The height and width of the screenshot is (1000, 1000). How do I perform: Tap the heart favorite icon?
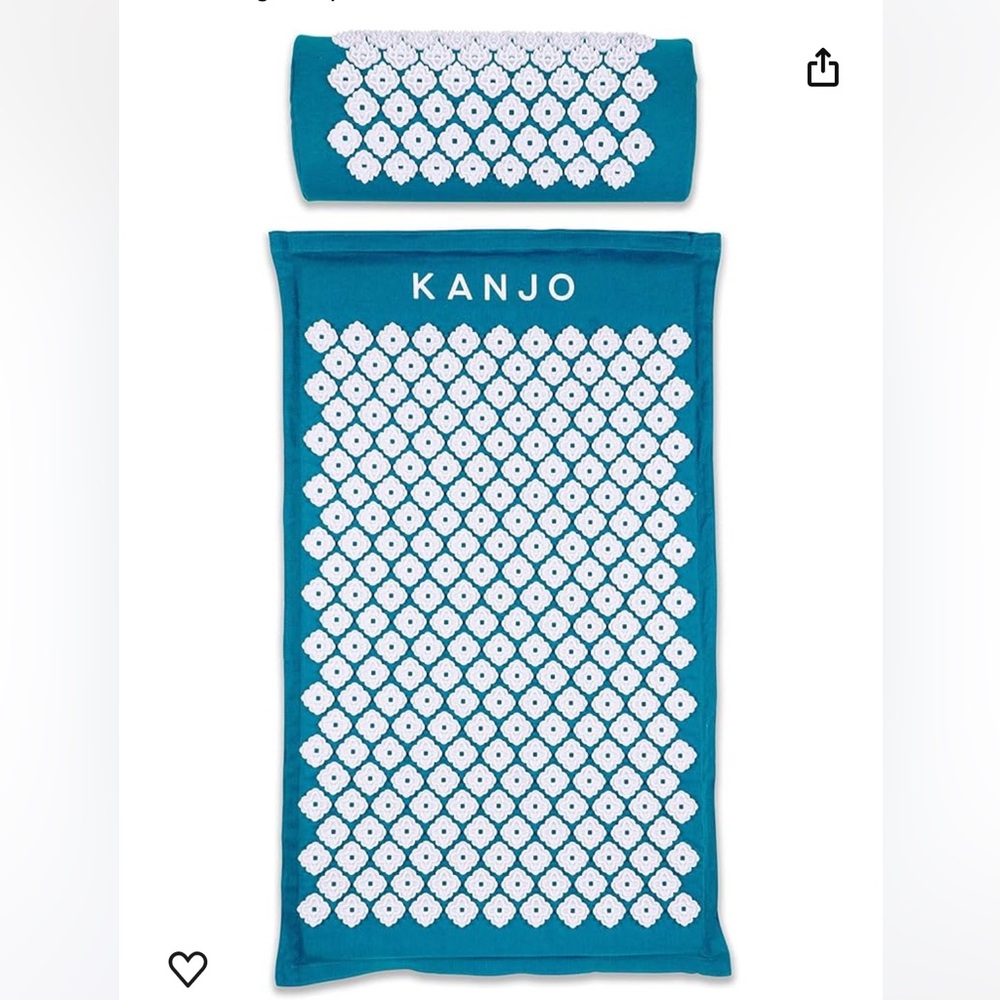click(188, 968)
